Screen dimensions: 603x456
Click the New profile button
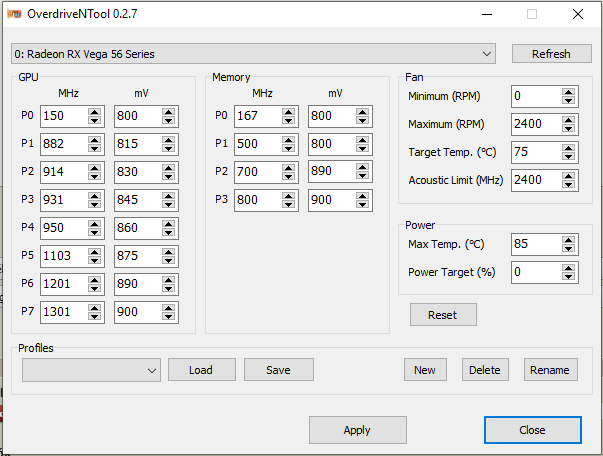tap(425, 370)
